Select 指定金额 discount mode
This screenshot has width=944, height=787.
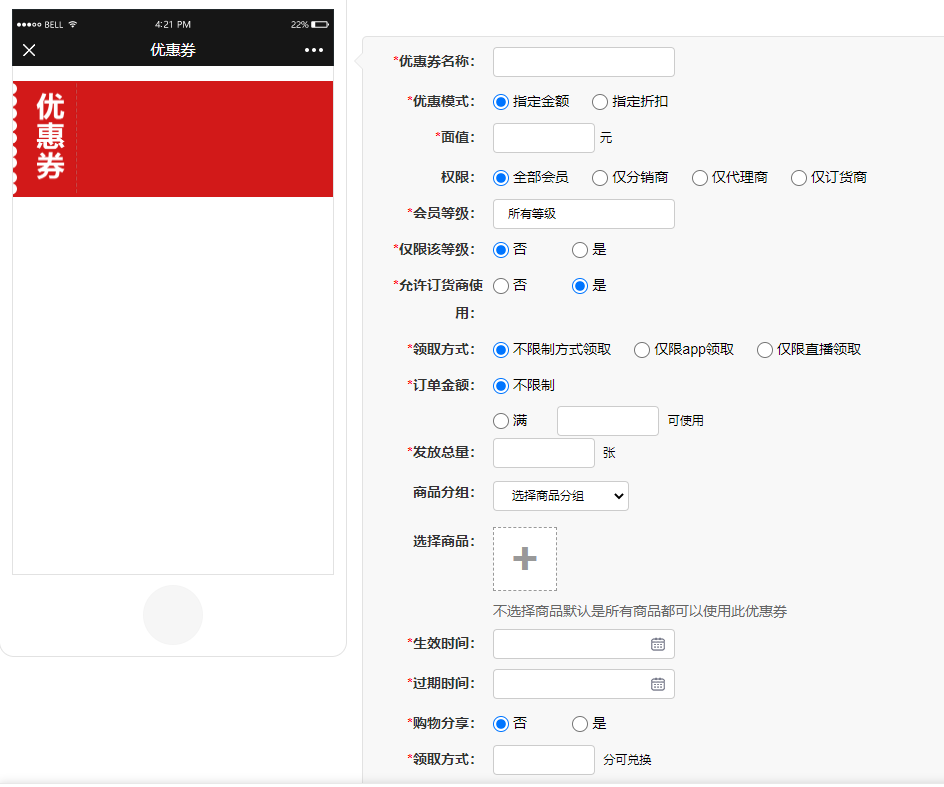[500, 102]
